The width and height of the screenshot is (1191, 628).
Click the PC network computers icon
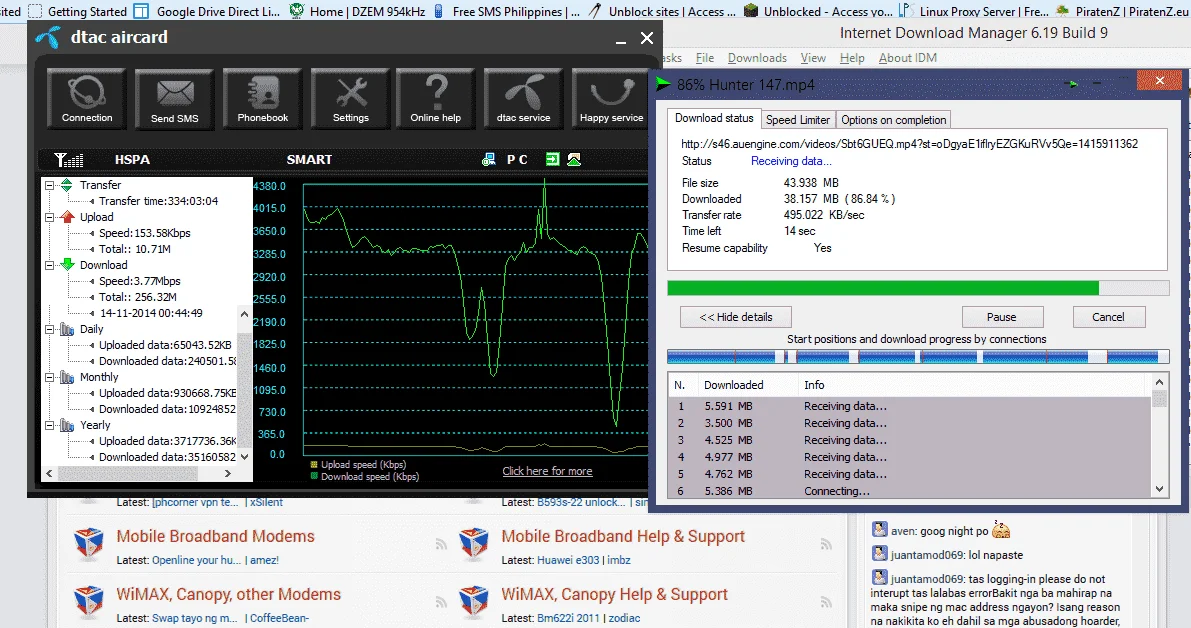[489, 159]
